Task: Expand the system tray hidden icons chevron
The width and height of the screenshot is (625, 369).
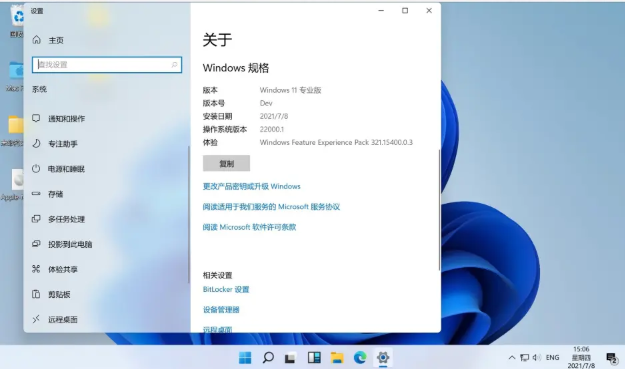Action: pos(512,357)
